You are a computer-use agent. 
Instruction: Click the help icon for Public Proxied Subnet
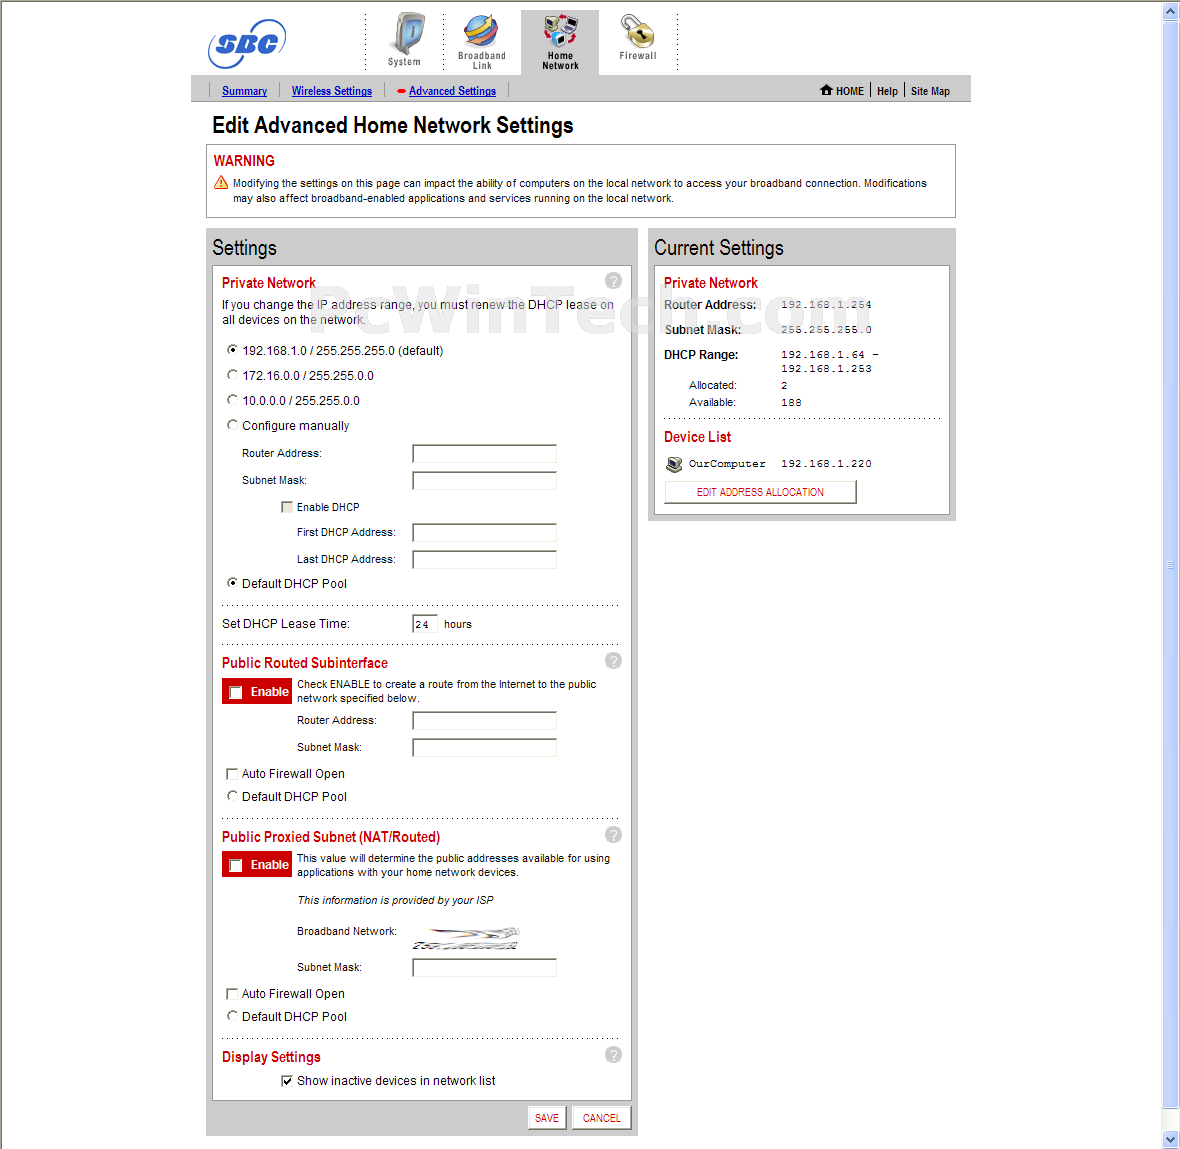[613, 834]
